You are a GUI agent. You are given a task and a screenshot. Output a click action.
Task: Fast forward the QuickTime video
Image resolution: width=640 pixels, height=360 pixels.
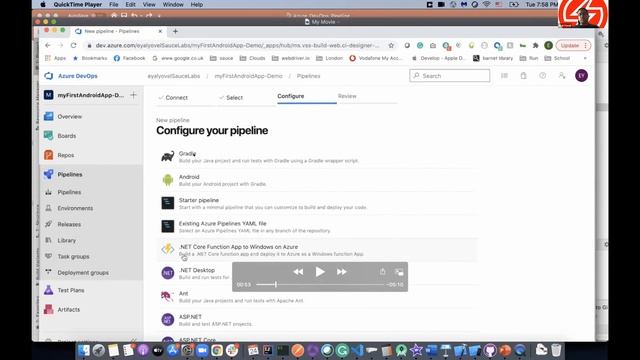click(x=342, y=272)
